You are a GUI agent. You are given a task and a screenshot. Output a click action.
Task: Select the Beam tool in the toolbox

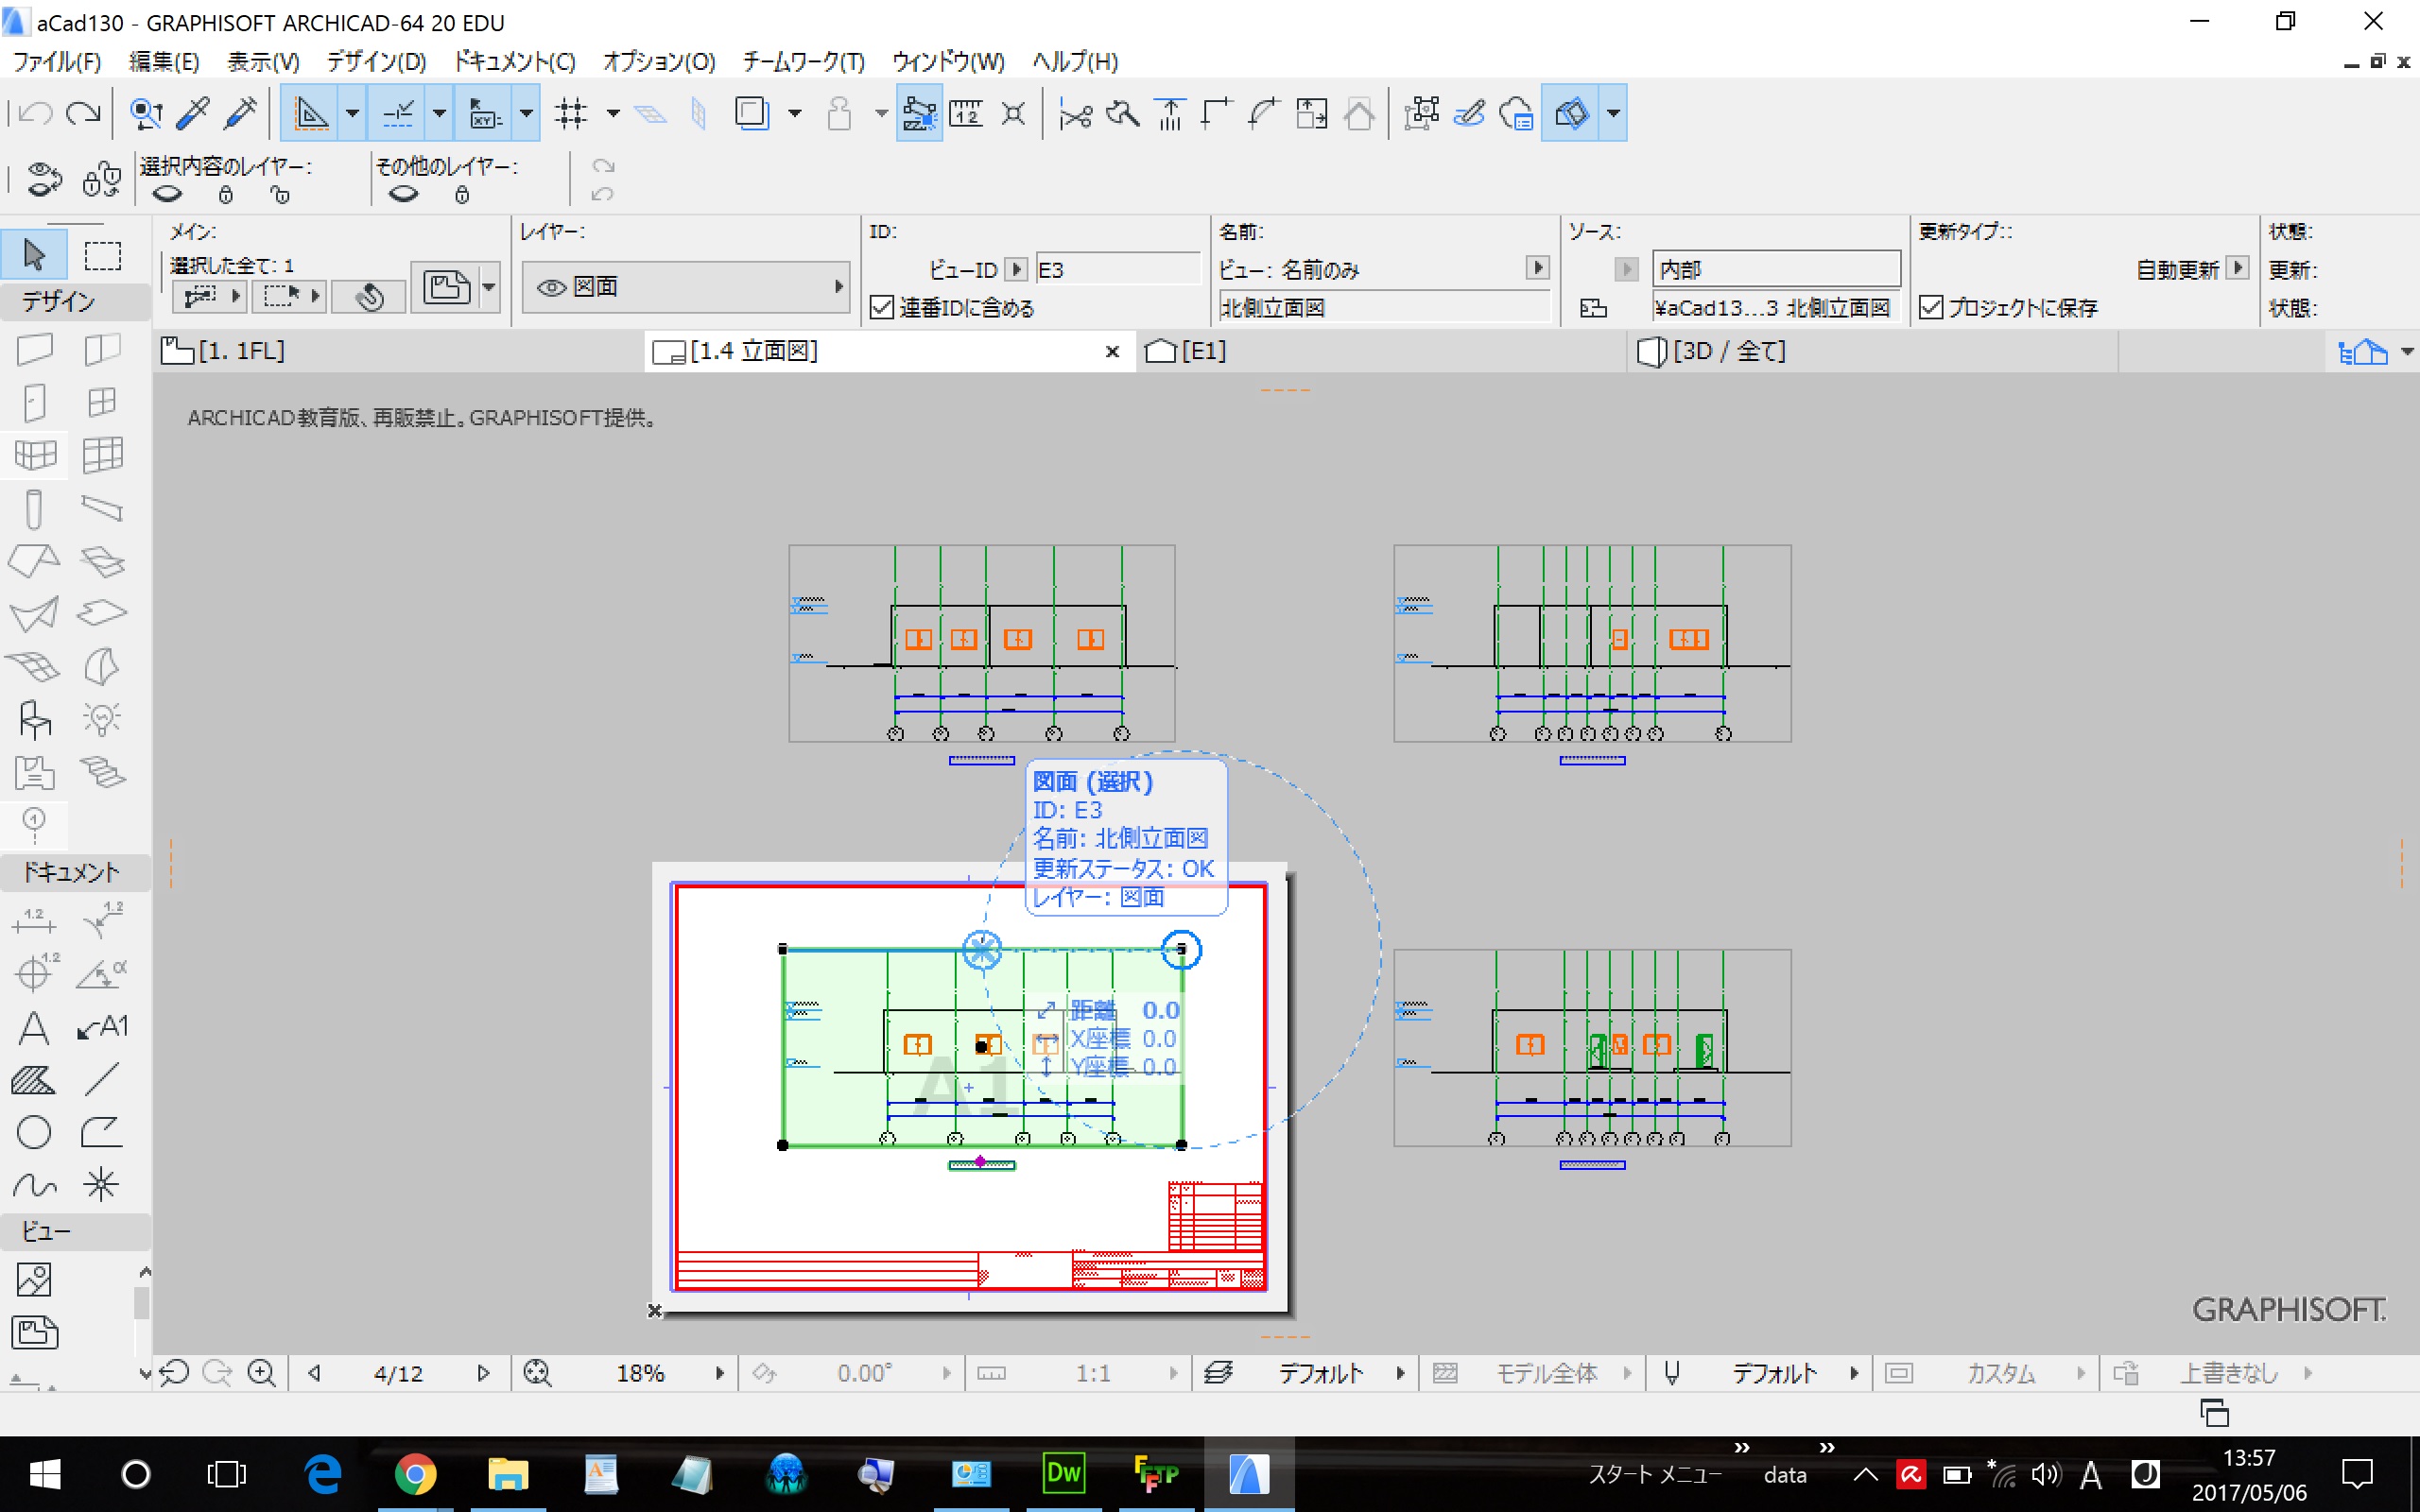pos(102,509)
